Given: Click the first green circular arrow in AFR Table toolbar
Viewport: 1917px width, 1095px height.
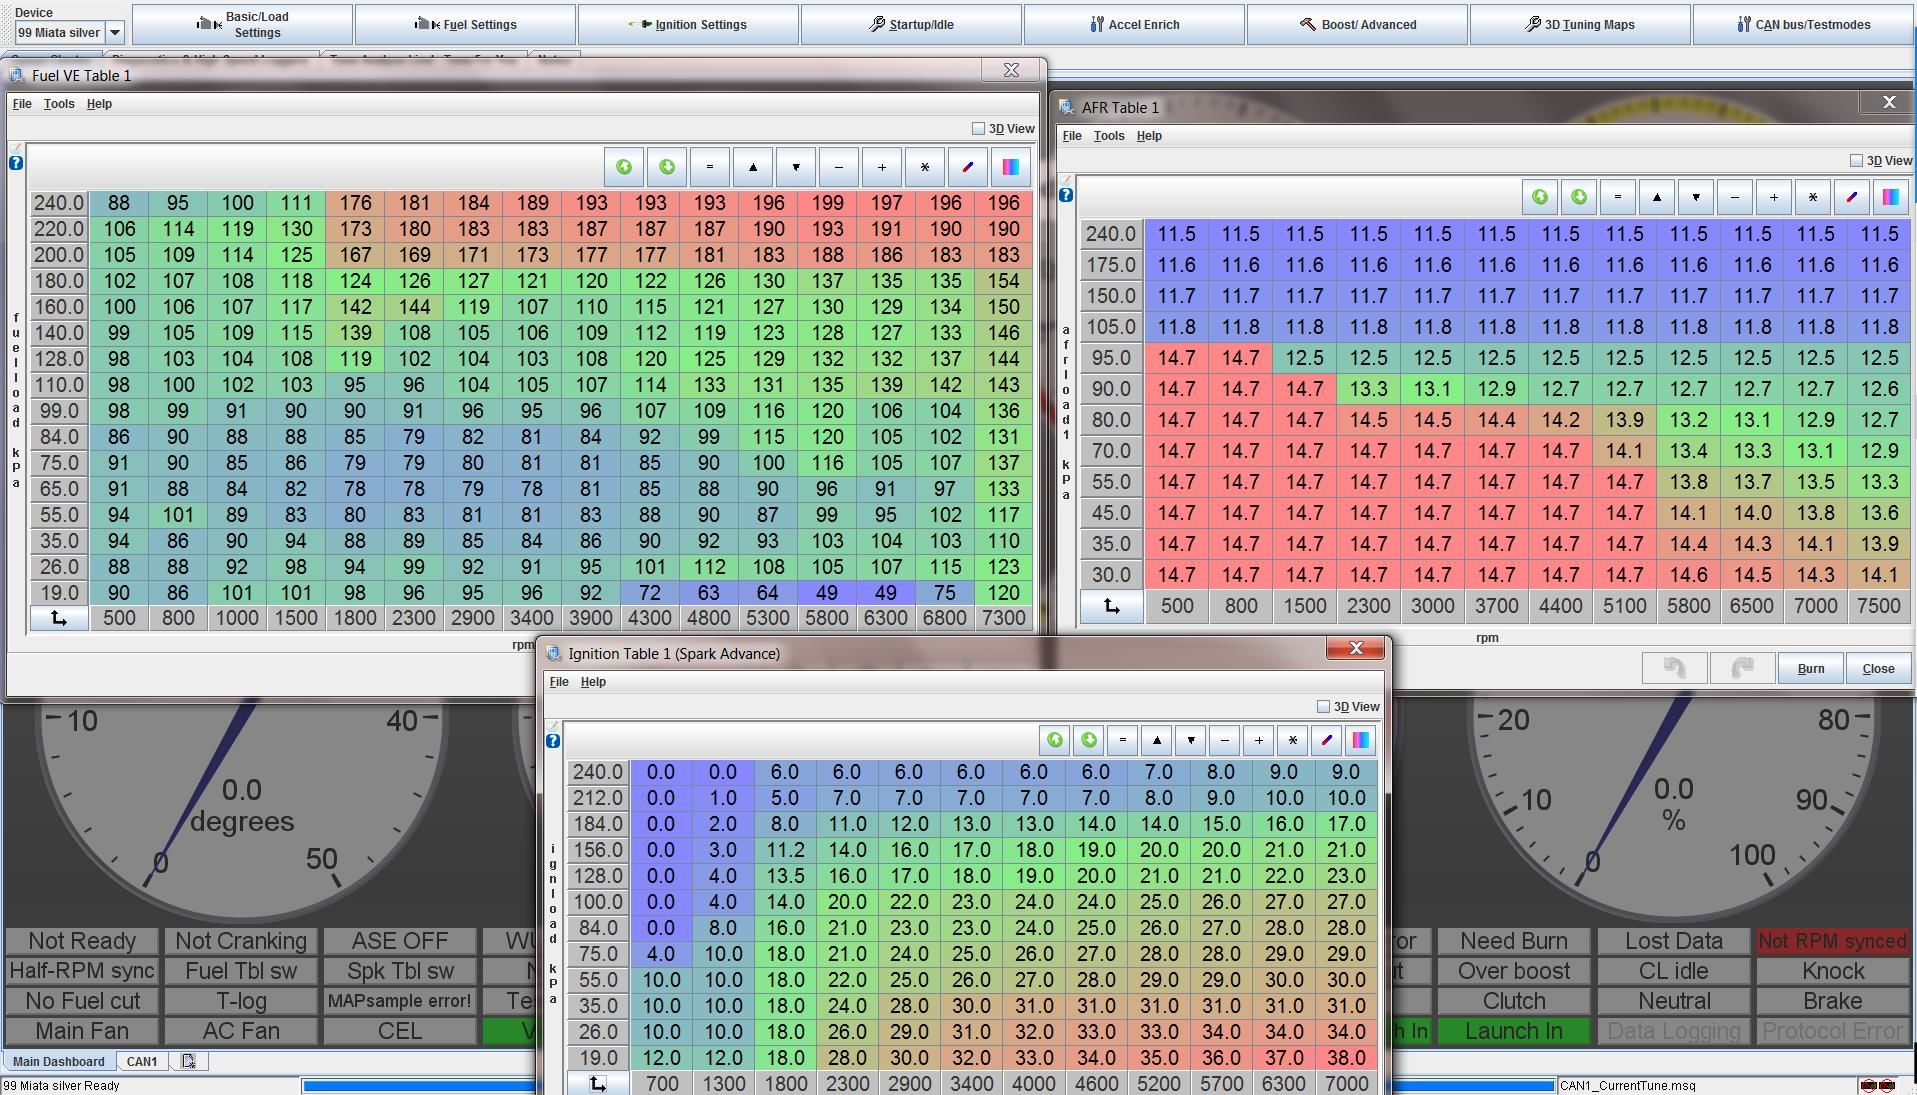Looking at the screenshot, I should coord(1540,197).
